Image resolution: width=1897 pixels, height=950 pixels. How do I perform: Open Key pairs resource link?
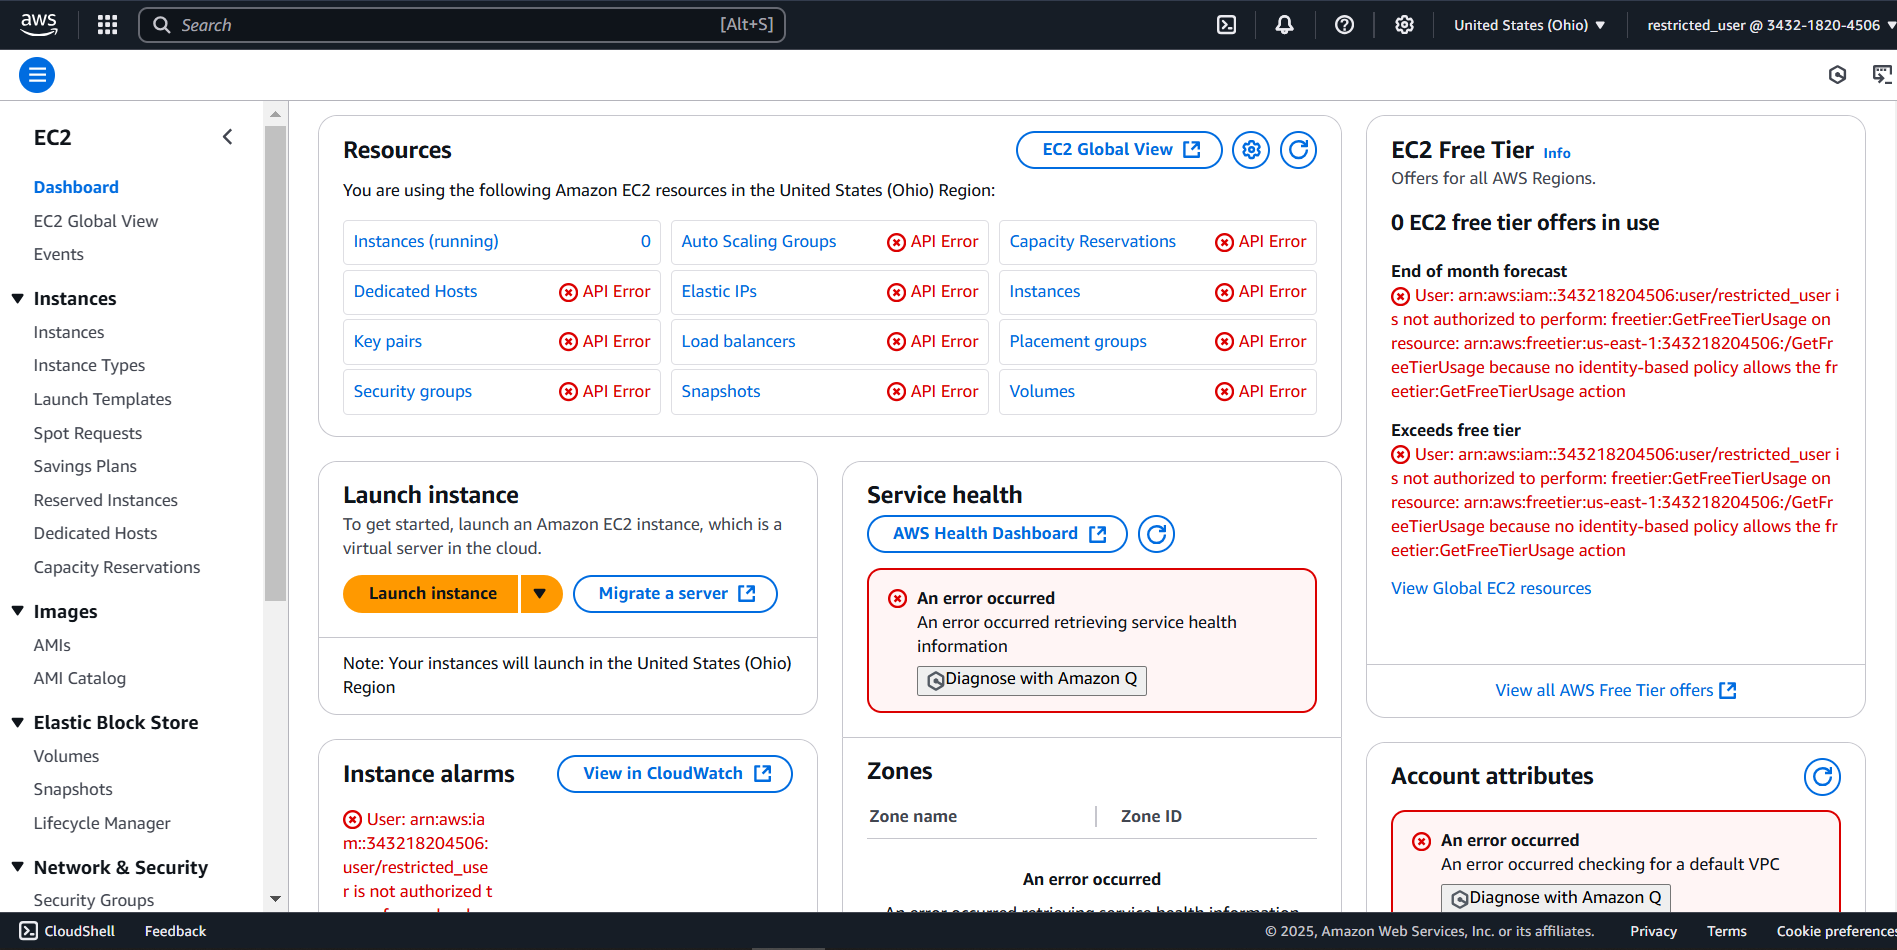pos(388,341)
